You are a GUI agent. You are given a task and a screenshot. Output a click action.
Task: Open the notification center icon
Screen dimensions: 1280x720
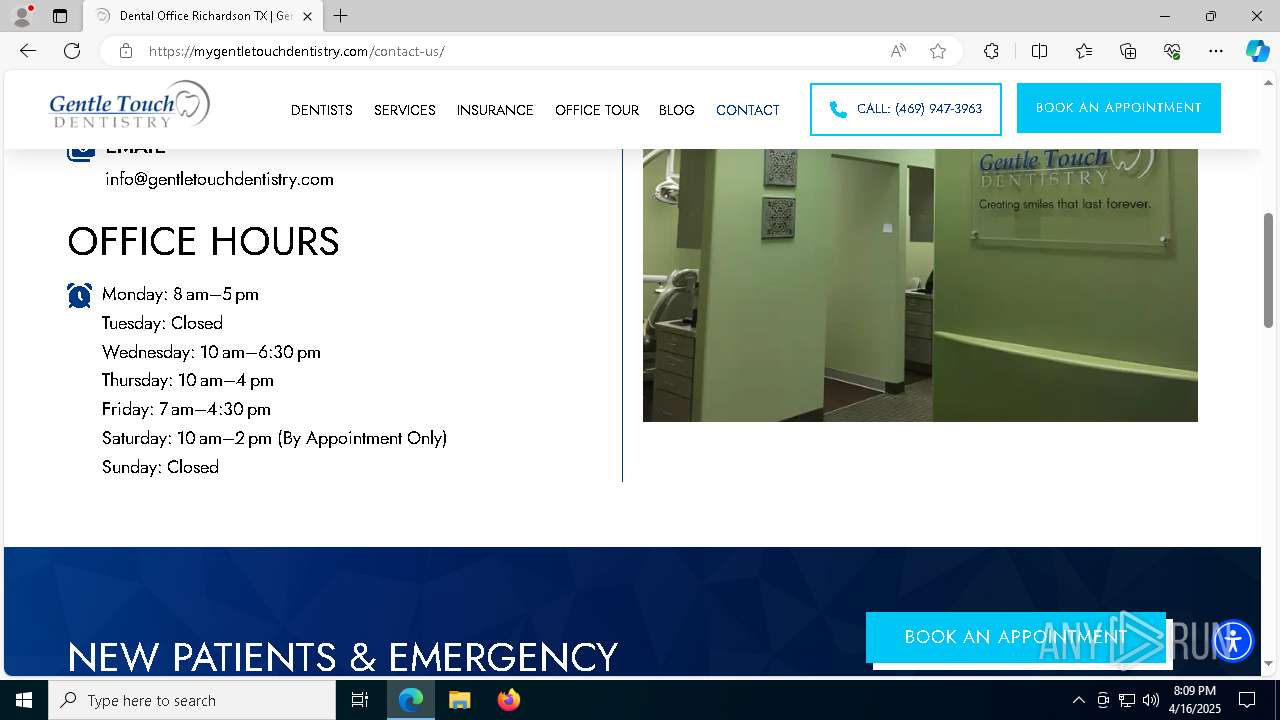[x=1247, y=700]
